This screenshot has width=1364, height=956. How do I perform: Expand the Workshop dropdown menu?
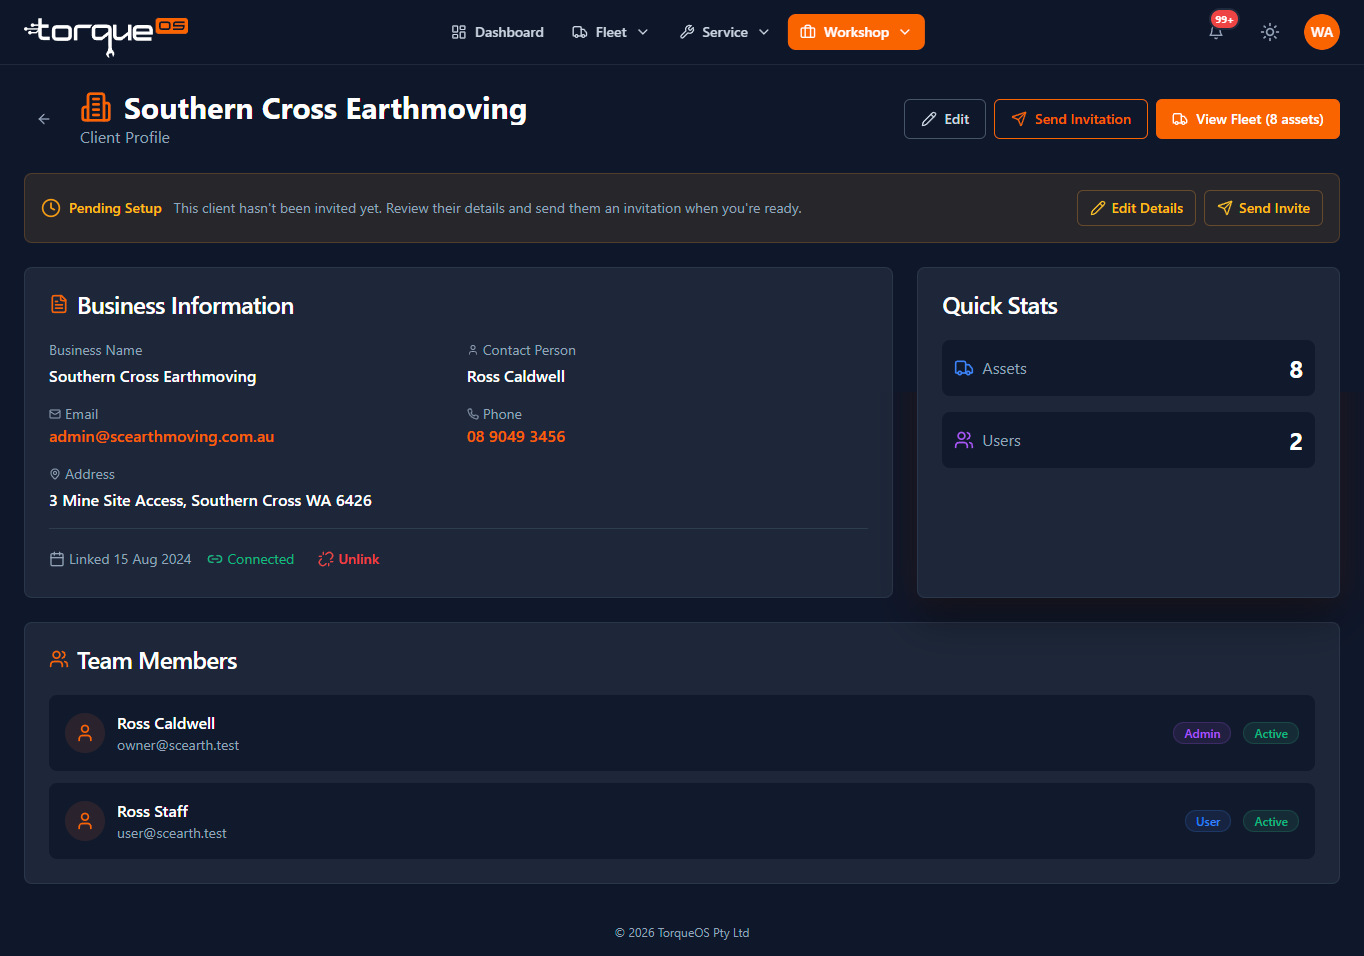click(x=856, y=32)
